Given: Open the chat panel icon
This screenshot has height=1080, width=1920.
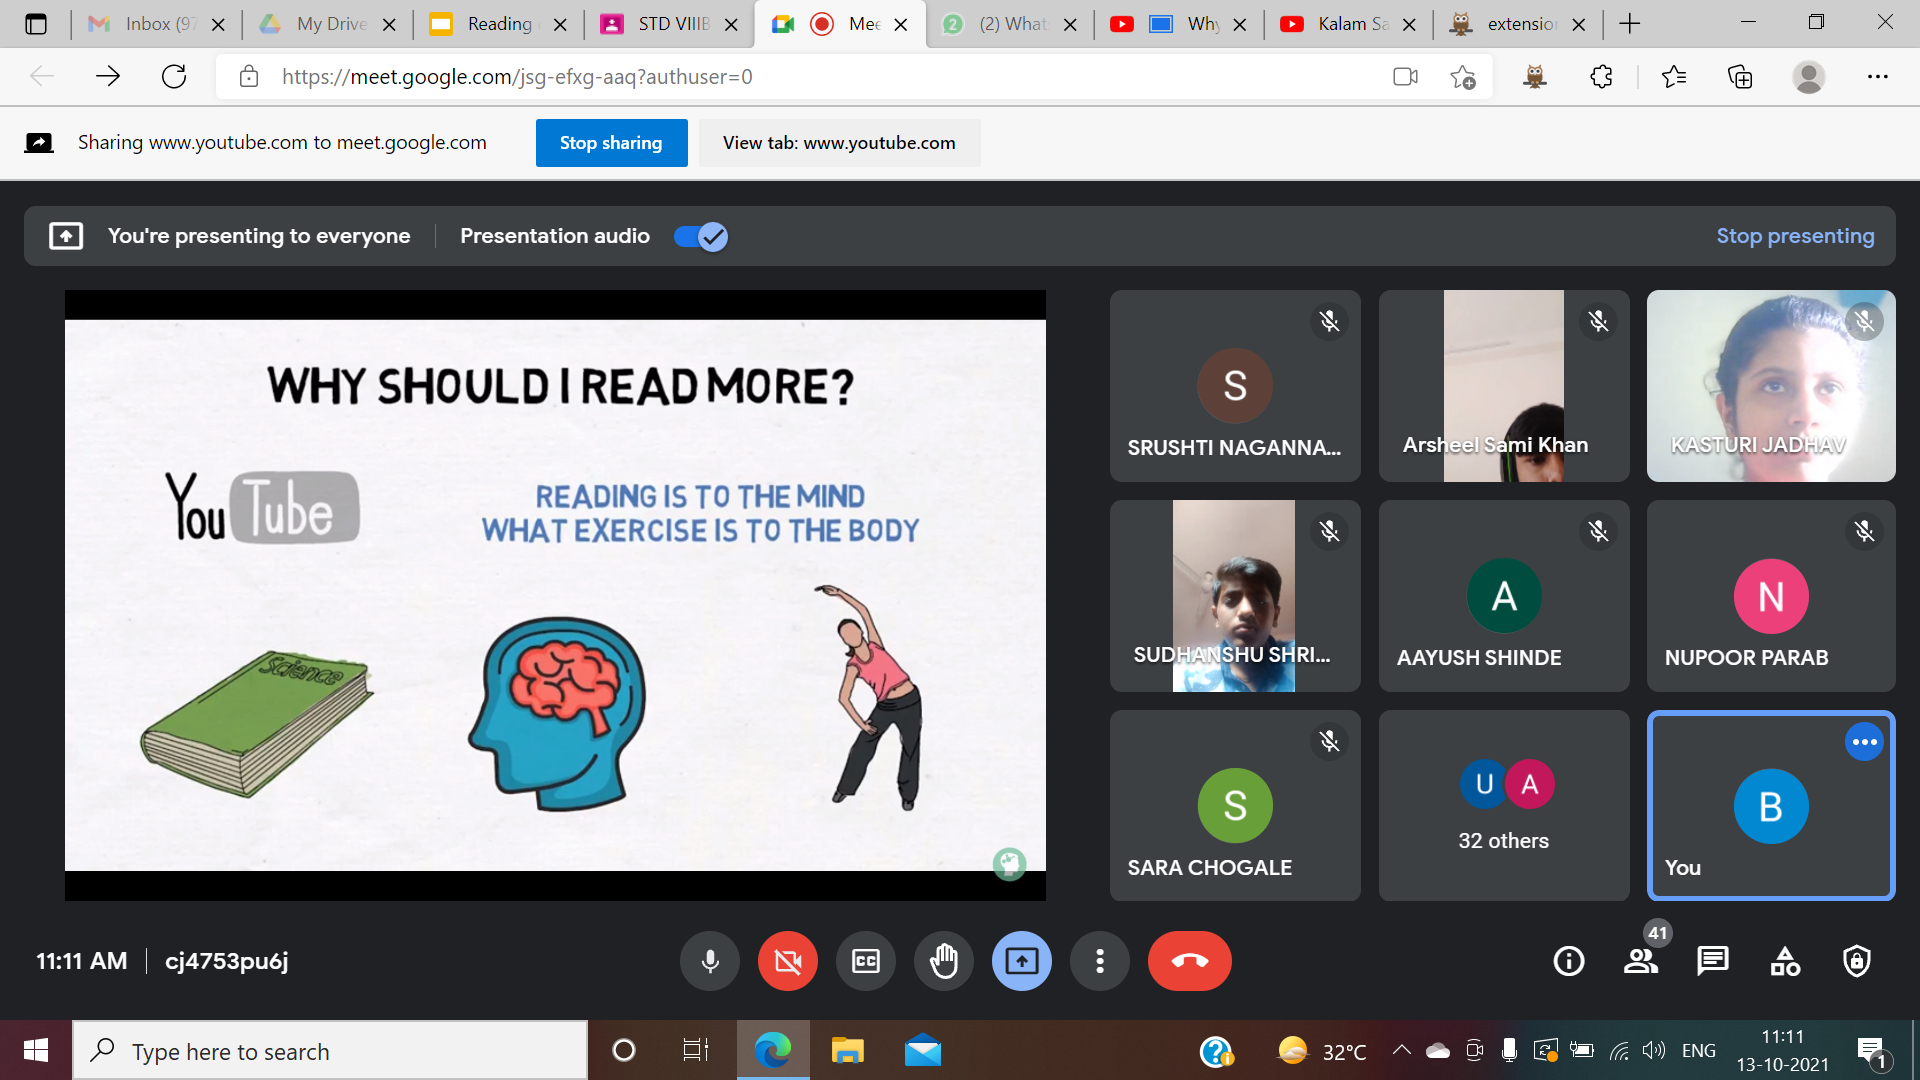Looking at the screenshot, I should click(1712, 961).
